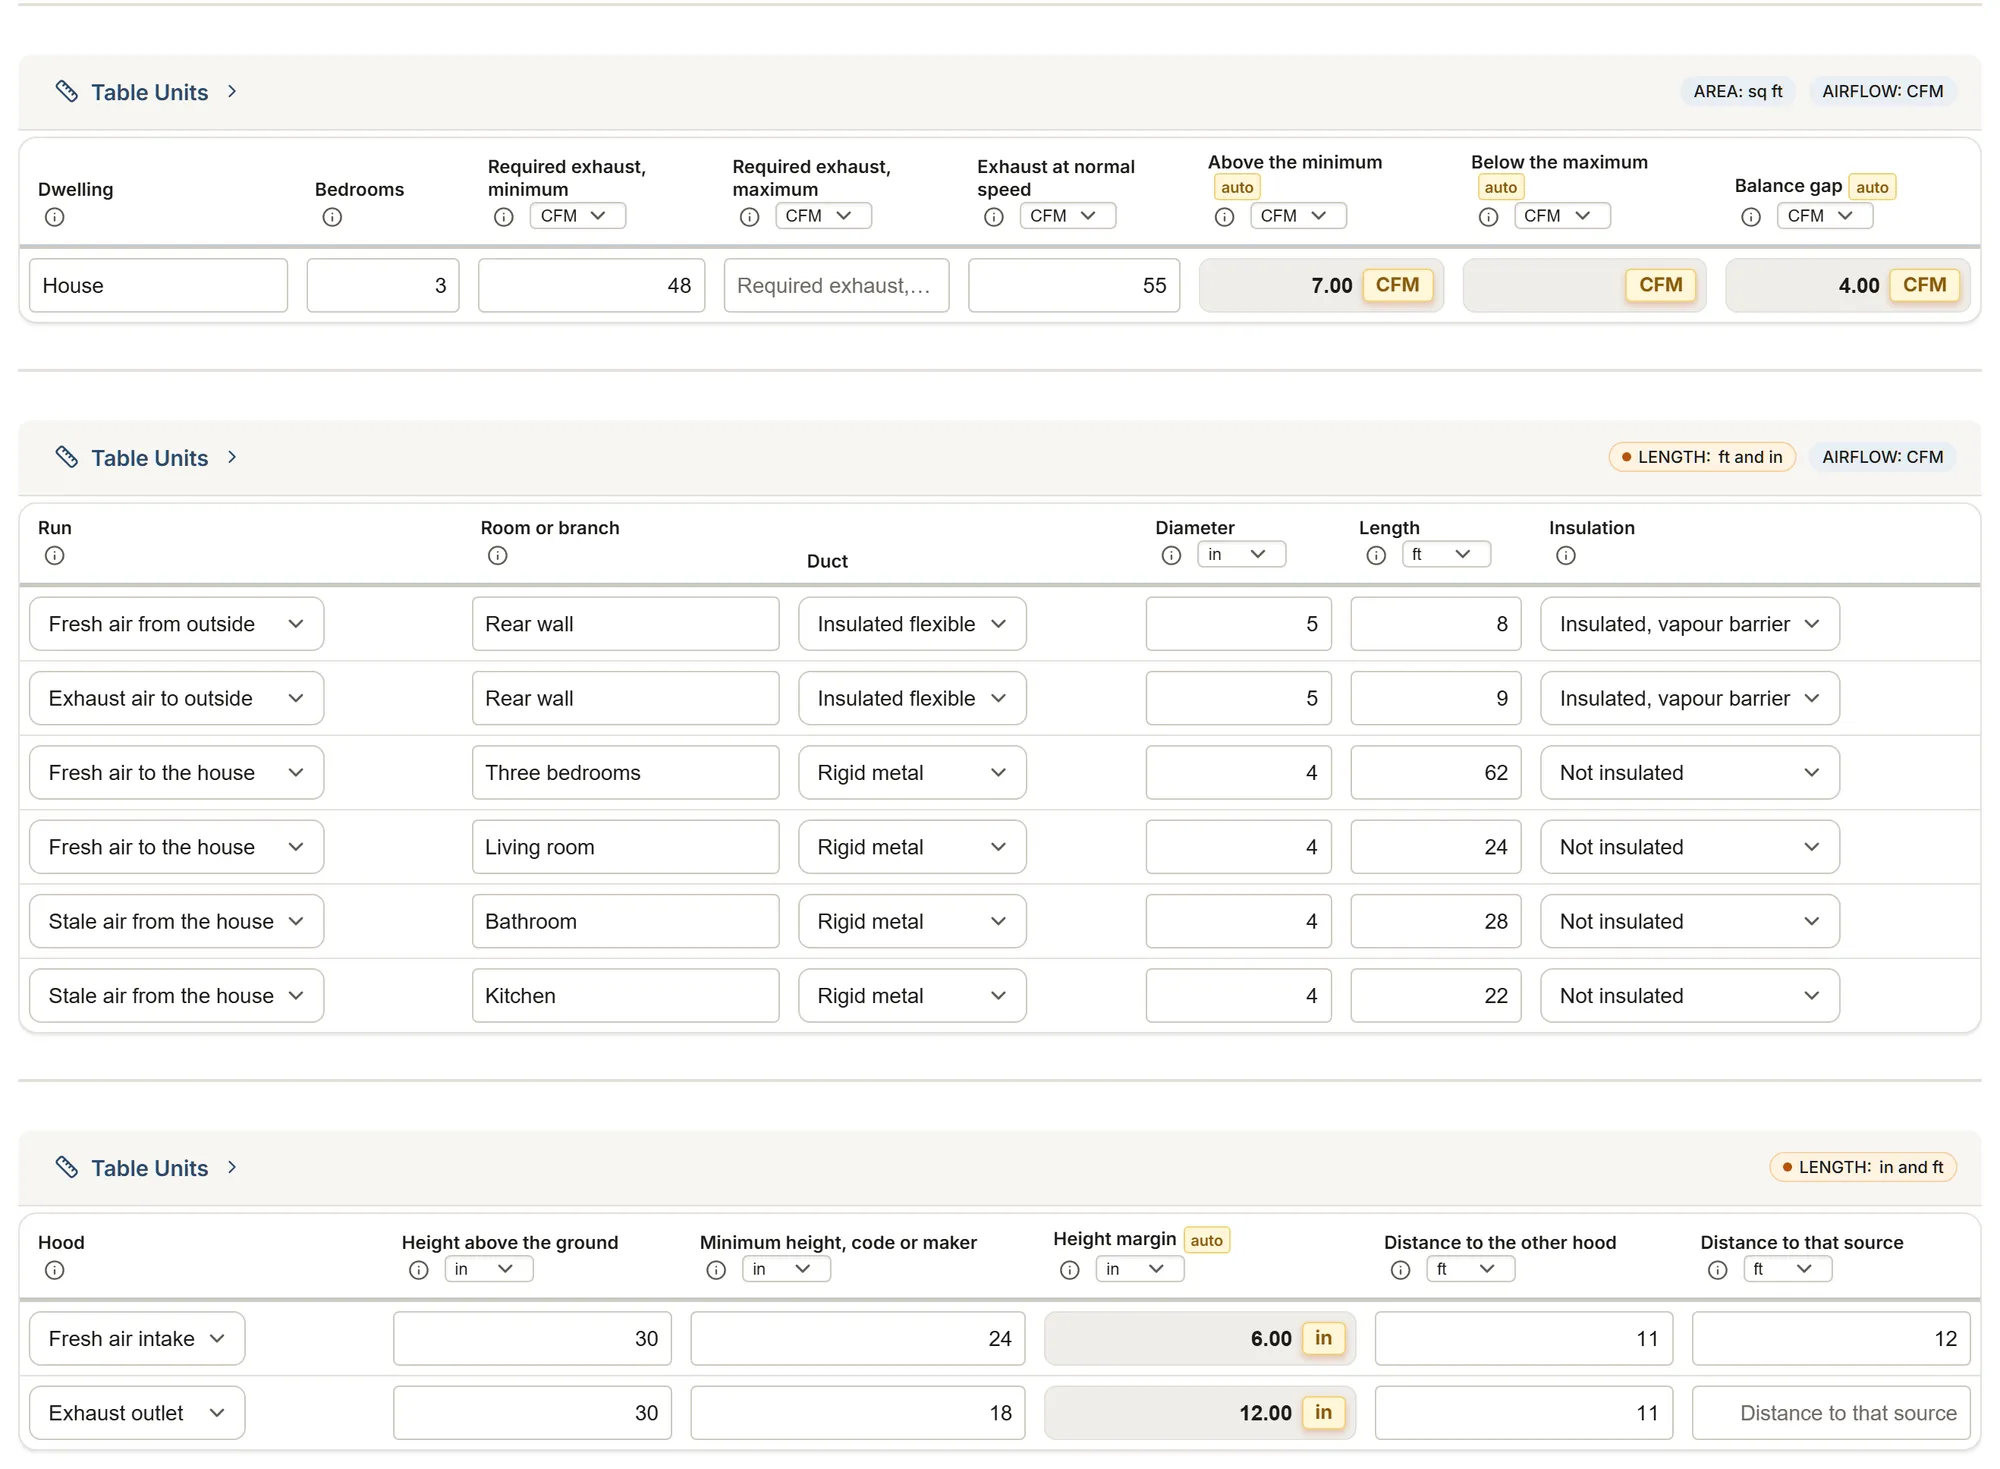Open the Diameter unit dropdown

pyautogui.click(x=1241, y=554)
